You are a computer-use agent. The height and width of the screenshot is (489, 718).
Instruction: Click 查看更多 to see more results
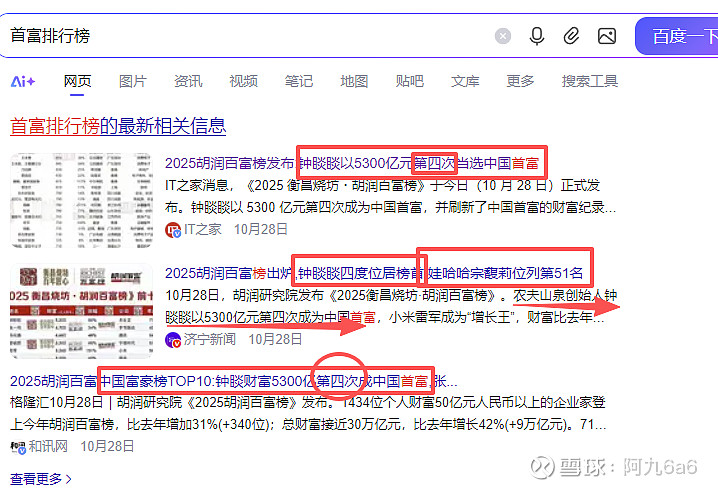[x=41, y=479]
